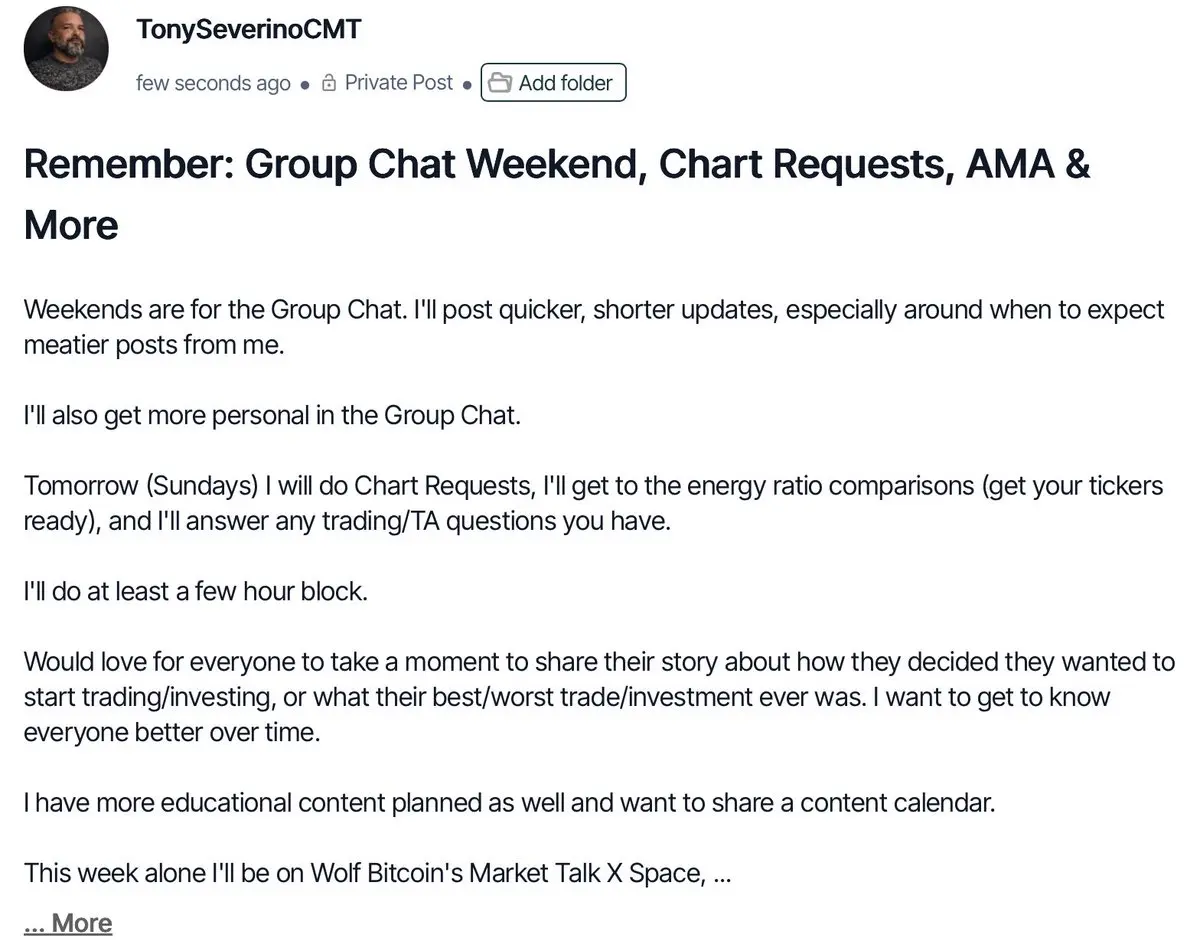Click the lock icon beside Private Post
Screen dimensions: 1200x951
tap(329, 84)
